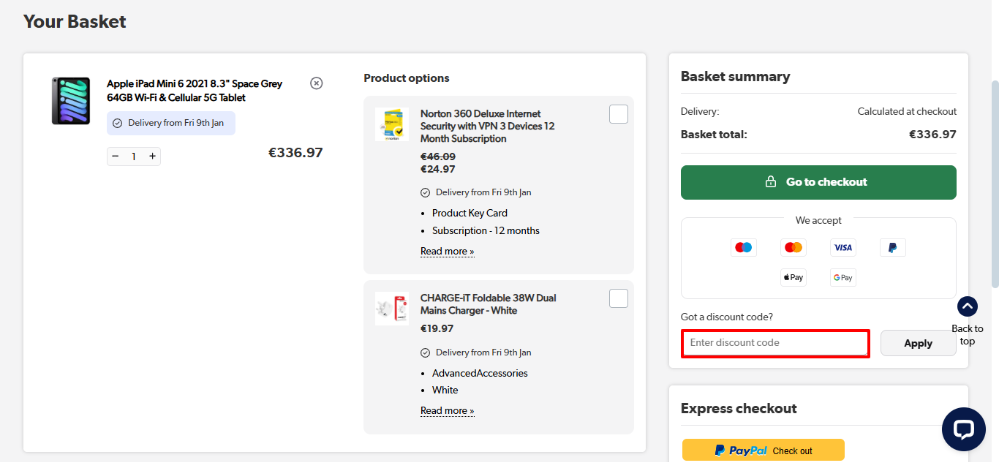
Task: Open the iPad Mini 6 product thumbnail
Action: (x=71, y=101)
